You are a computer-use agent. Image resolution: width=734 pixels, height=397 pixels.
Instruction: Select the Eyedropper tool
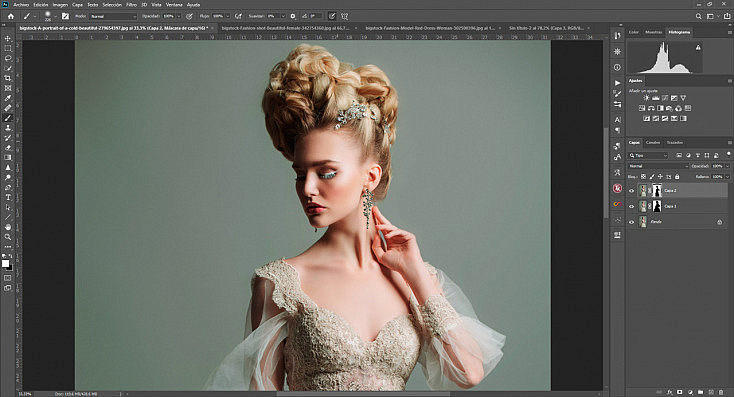point(7,98)
